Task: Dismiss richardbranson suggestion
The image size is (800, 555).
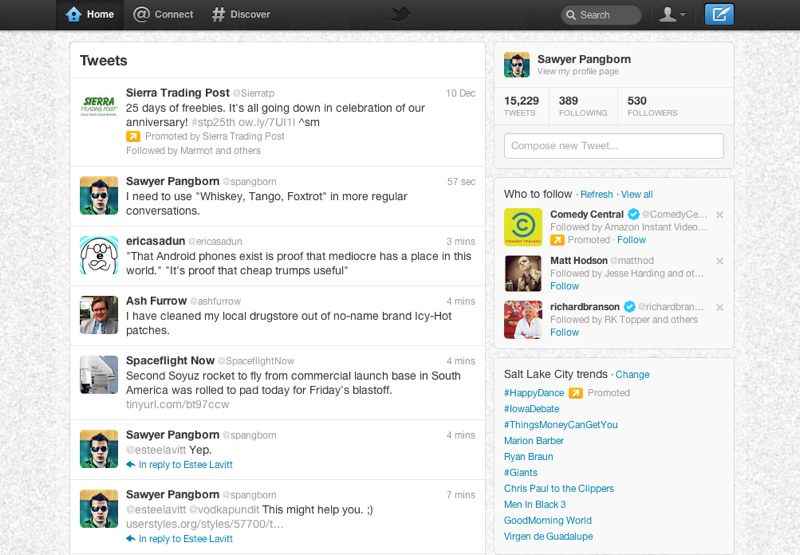Action: [719, 308]
